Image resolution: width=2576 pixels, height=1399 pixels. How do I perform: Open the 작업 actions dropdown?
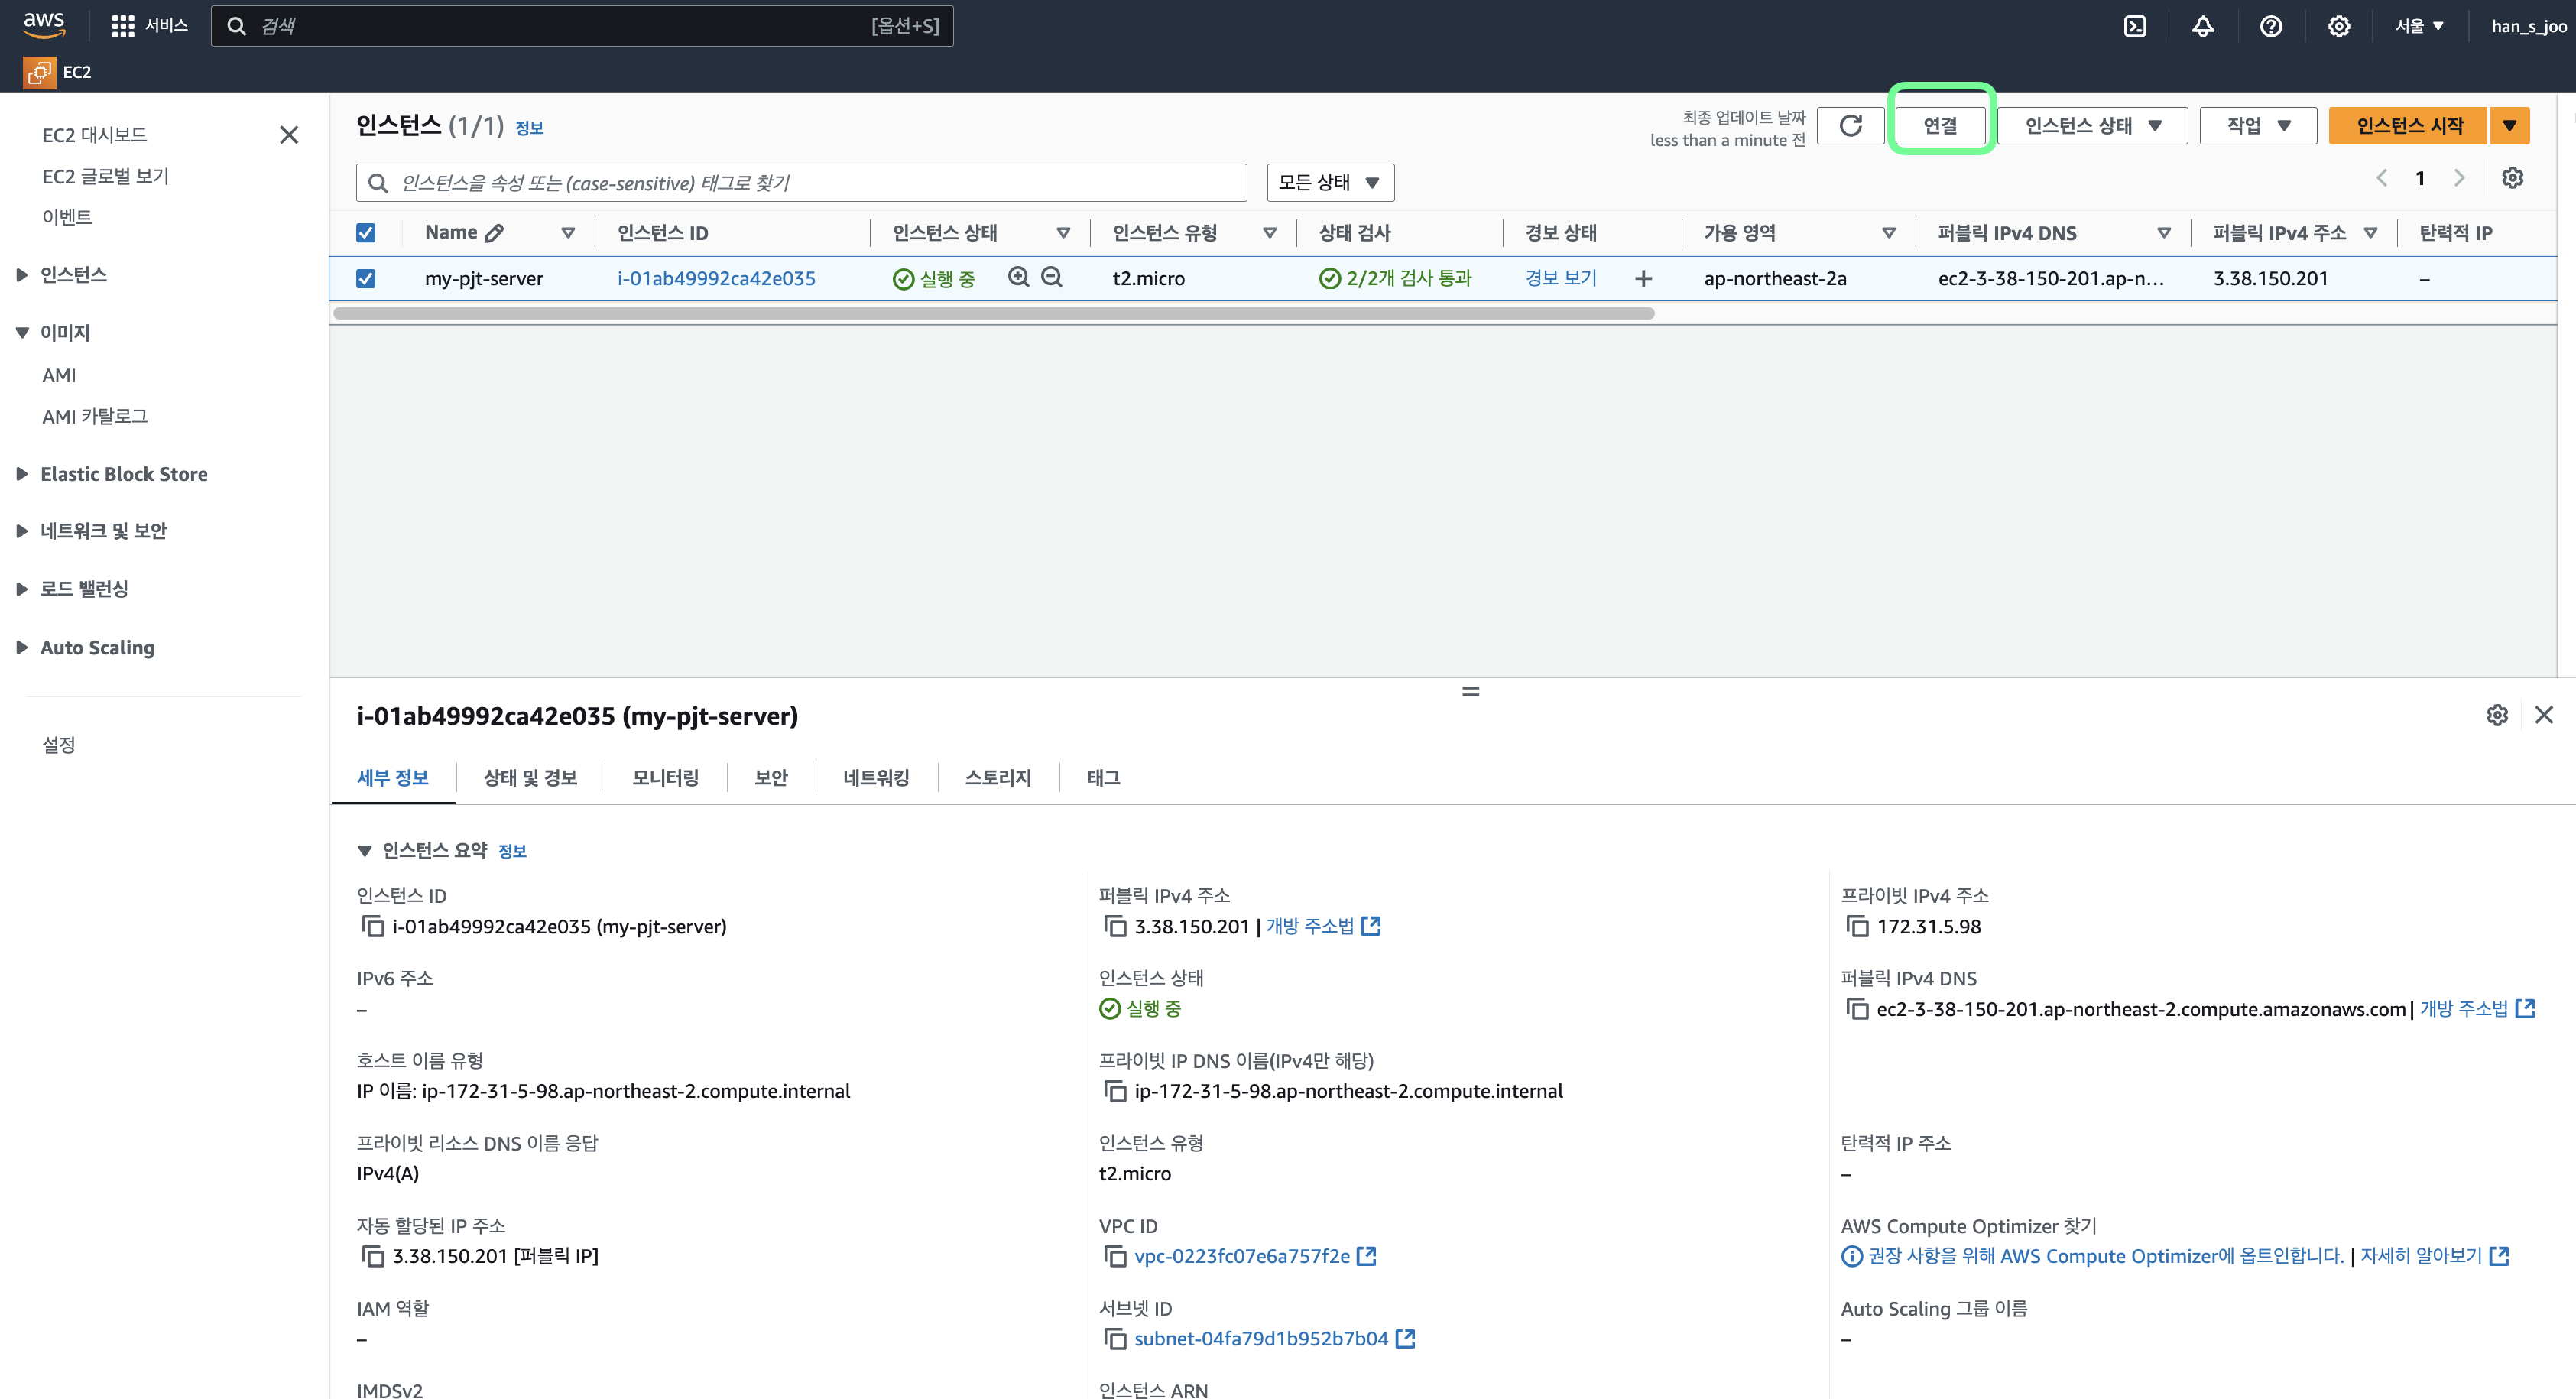(2258, 125)
